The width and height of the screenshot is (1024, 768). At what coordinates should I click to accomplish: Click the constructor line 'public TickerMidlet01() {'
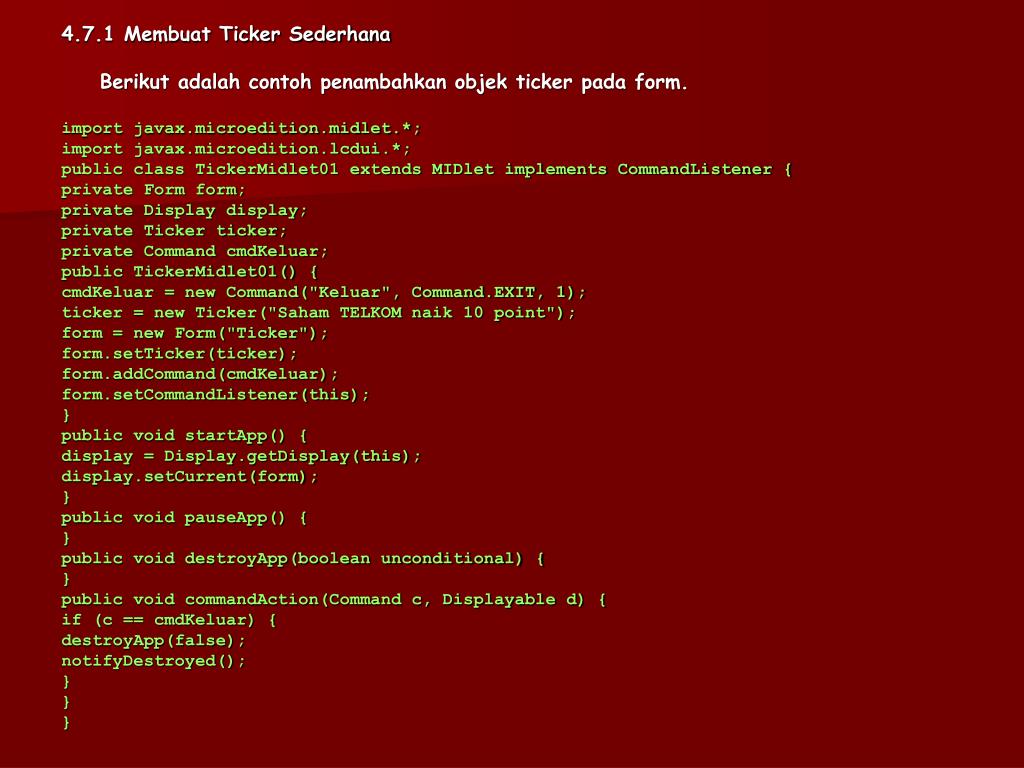tap(189, 272)
